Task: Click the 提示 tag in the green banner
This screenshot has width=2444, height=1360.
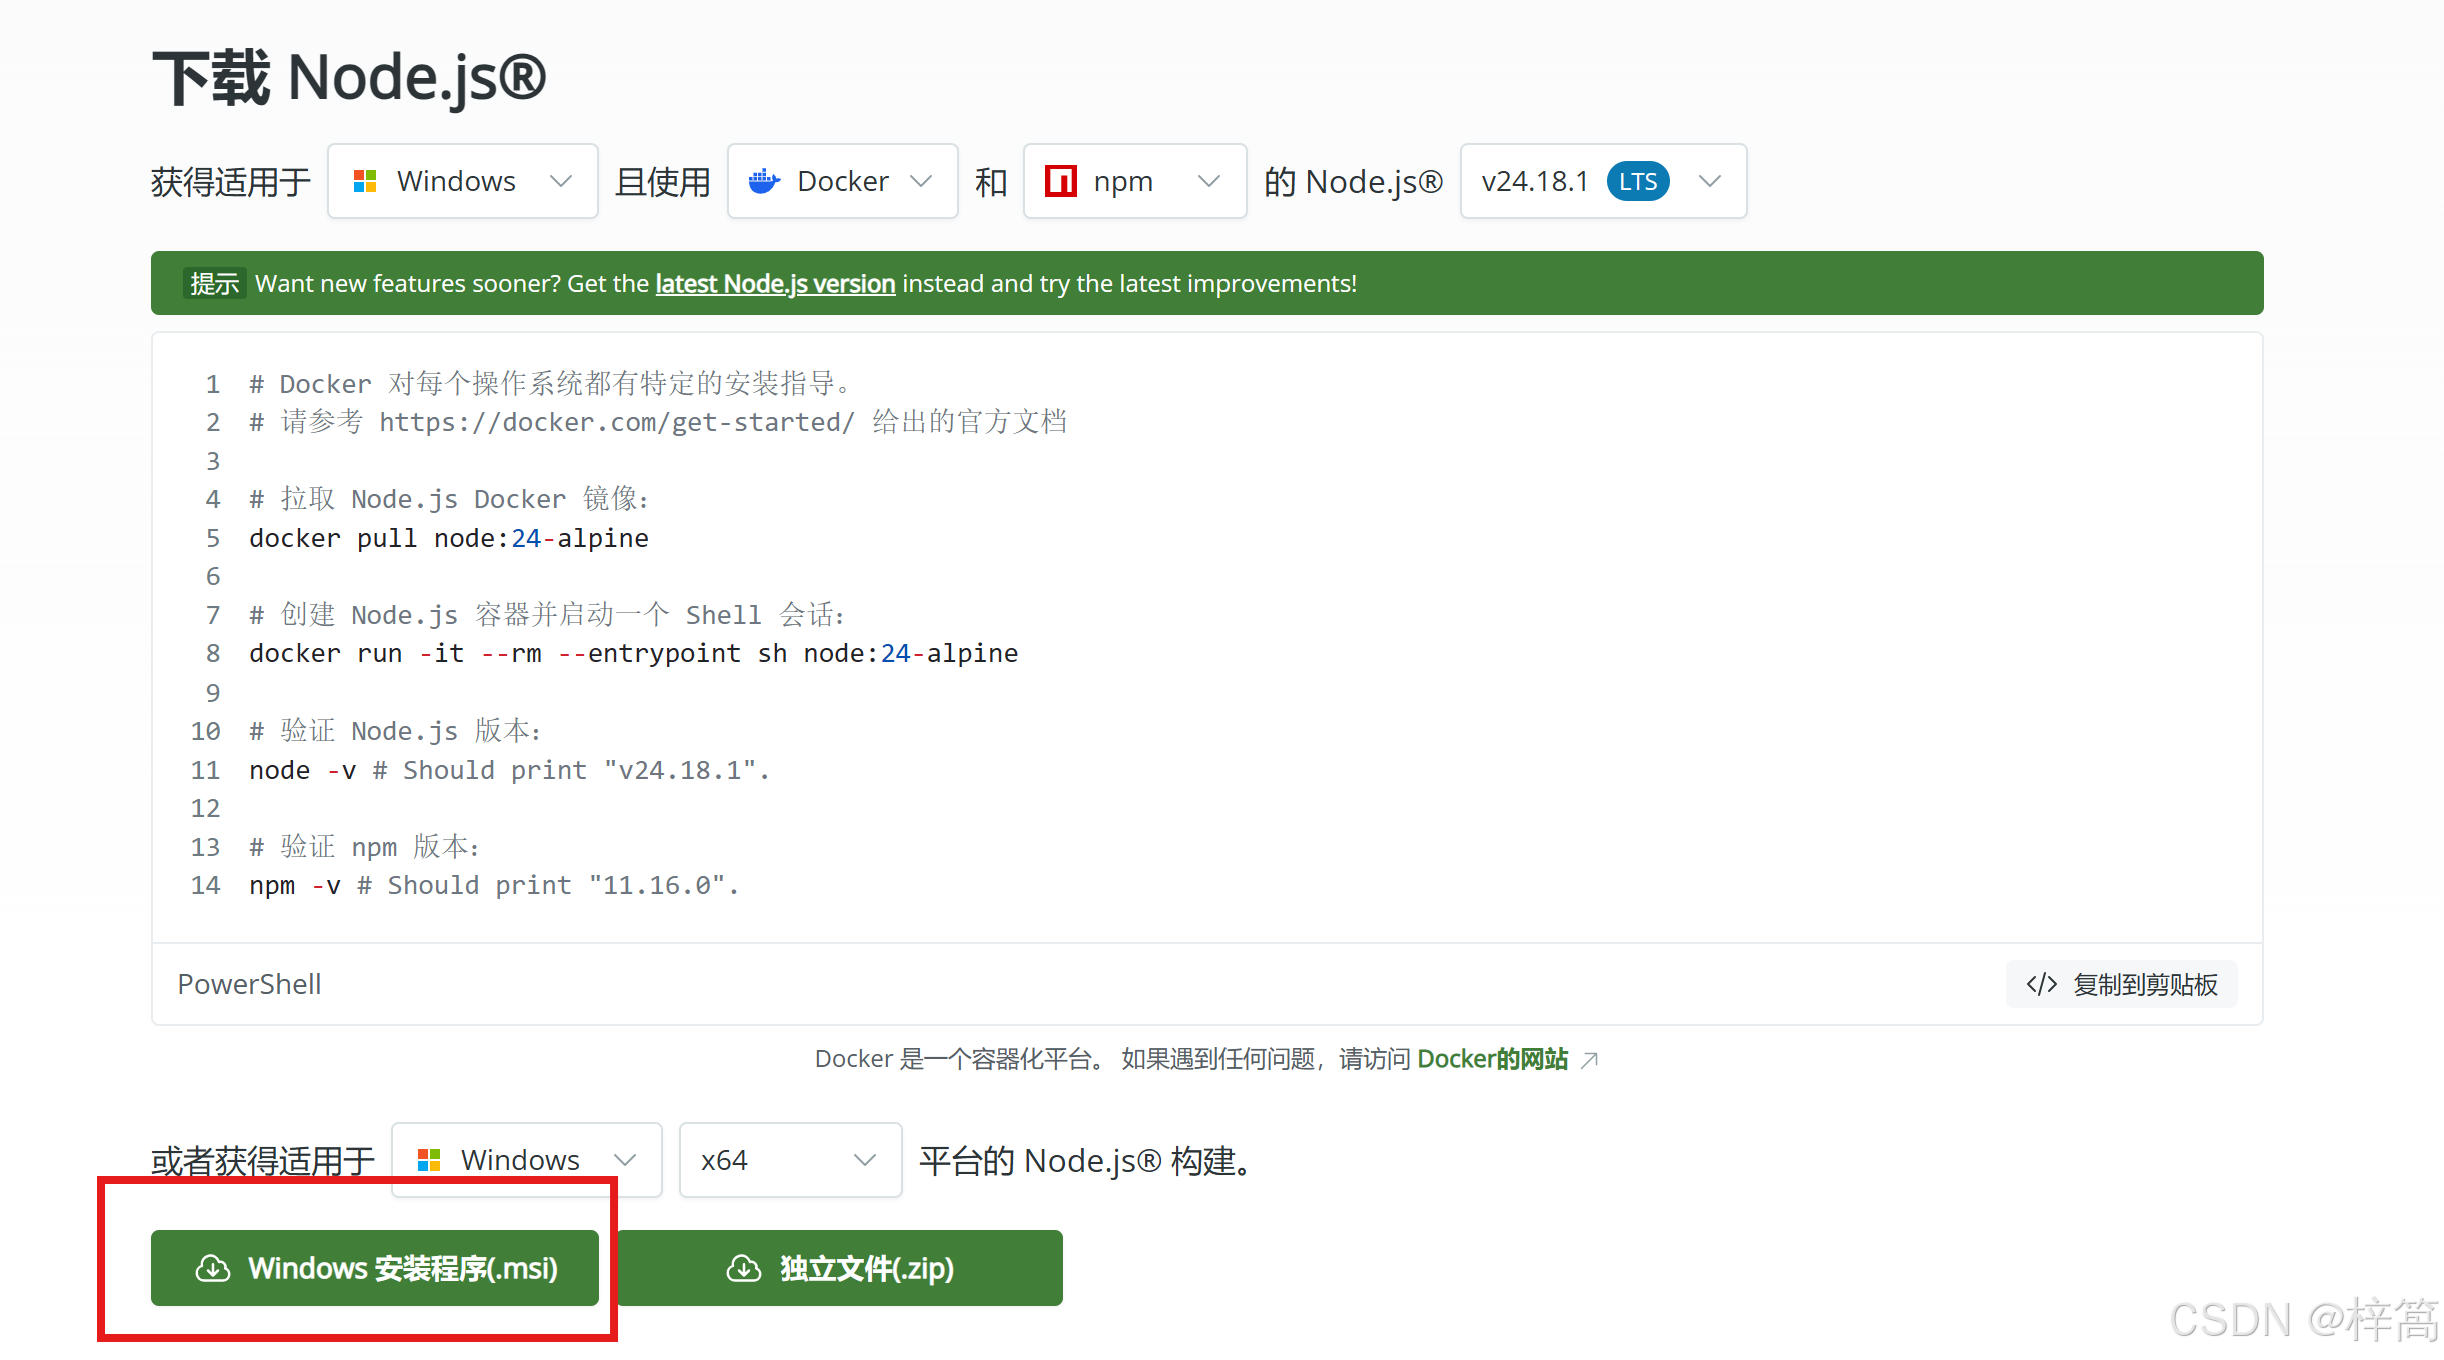Action: pos(215,284)
